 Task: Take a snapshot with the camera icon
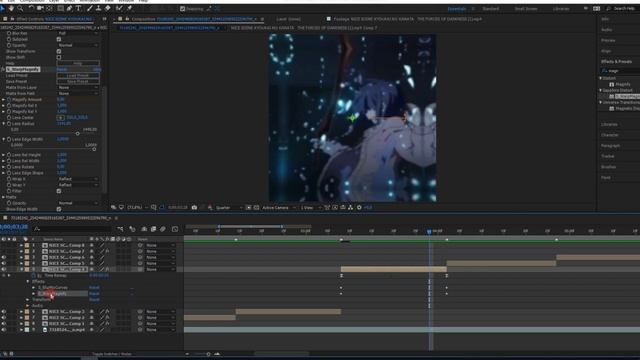[x=194, y=207]
